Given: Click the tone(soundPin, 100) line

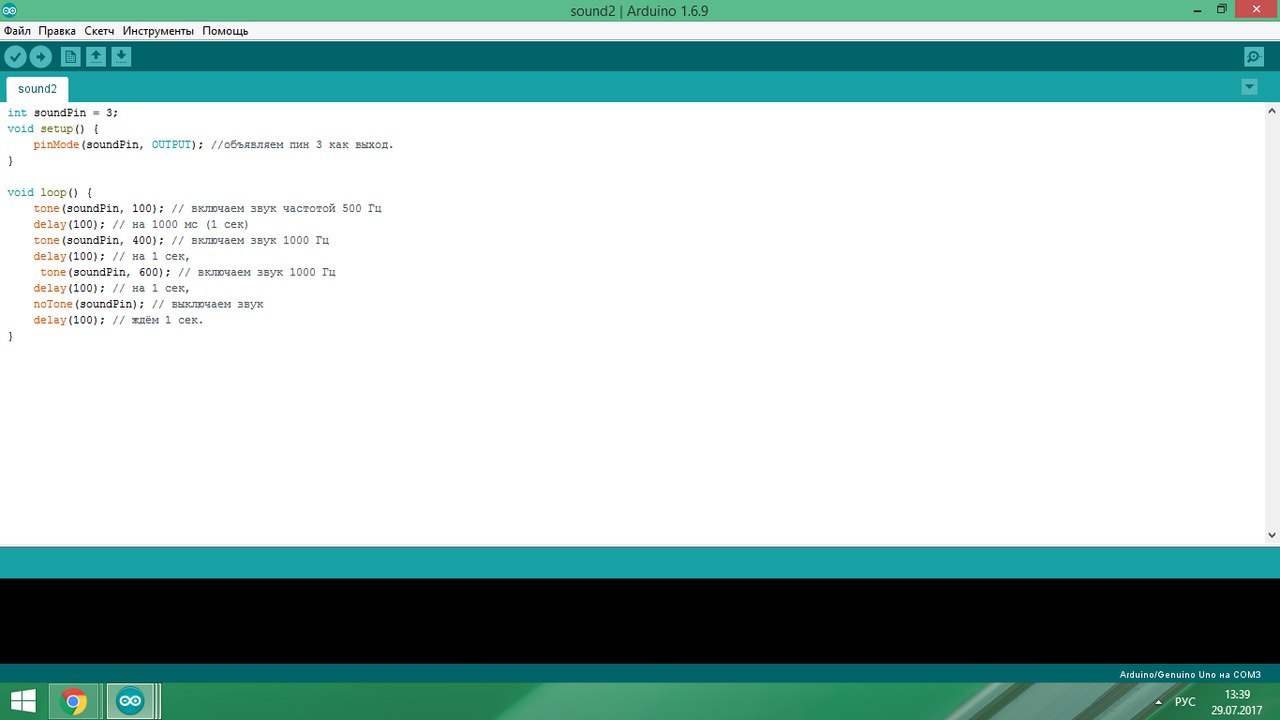Looking at the screenshot, I should [207, 209].
